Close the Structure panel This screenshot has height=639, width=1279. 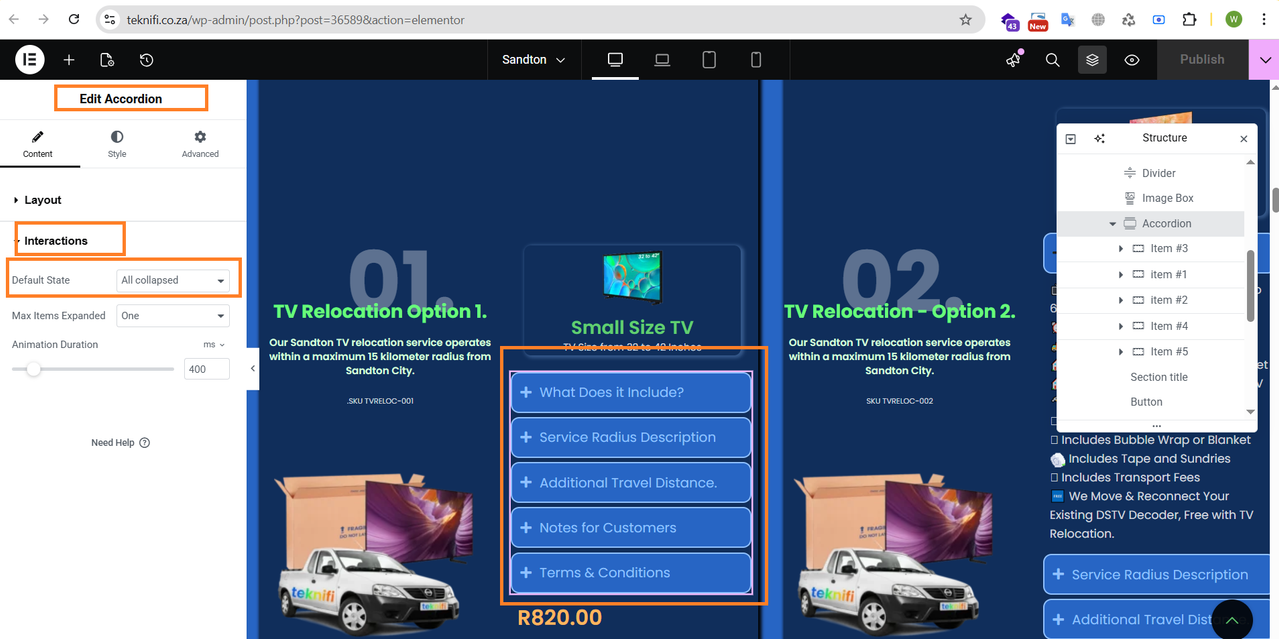pyautogui.click(x=1244, y=139)
